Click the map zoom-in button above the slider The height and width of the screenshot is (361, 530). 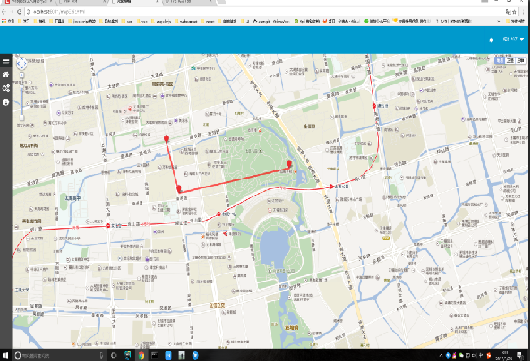point(21,75)
